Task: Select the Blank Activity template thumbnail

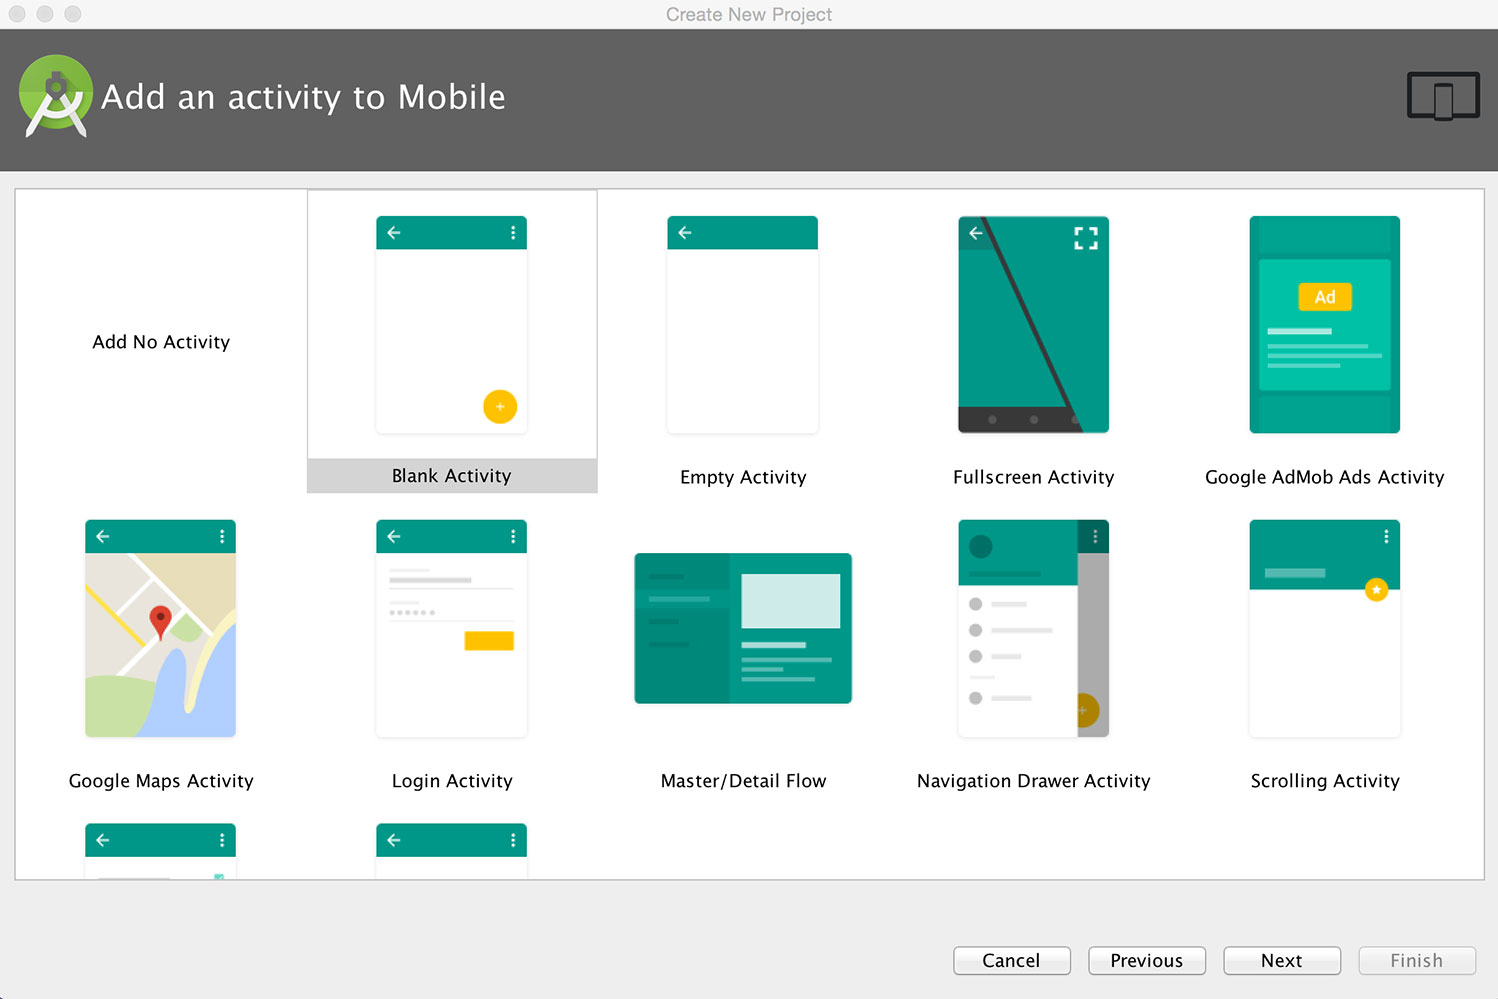Action: (451, 325)
